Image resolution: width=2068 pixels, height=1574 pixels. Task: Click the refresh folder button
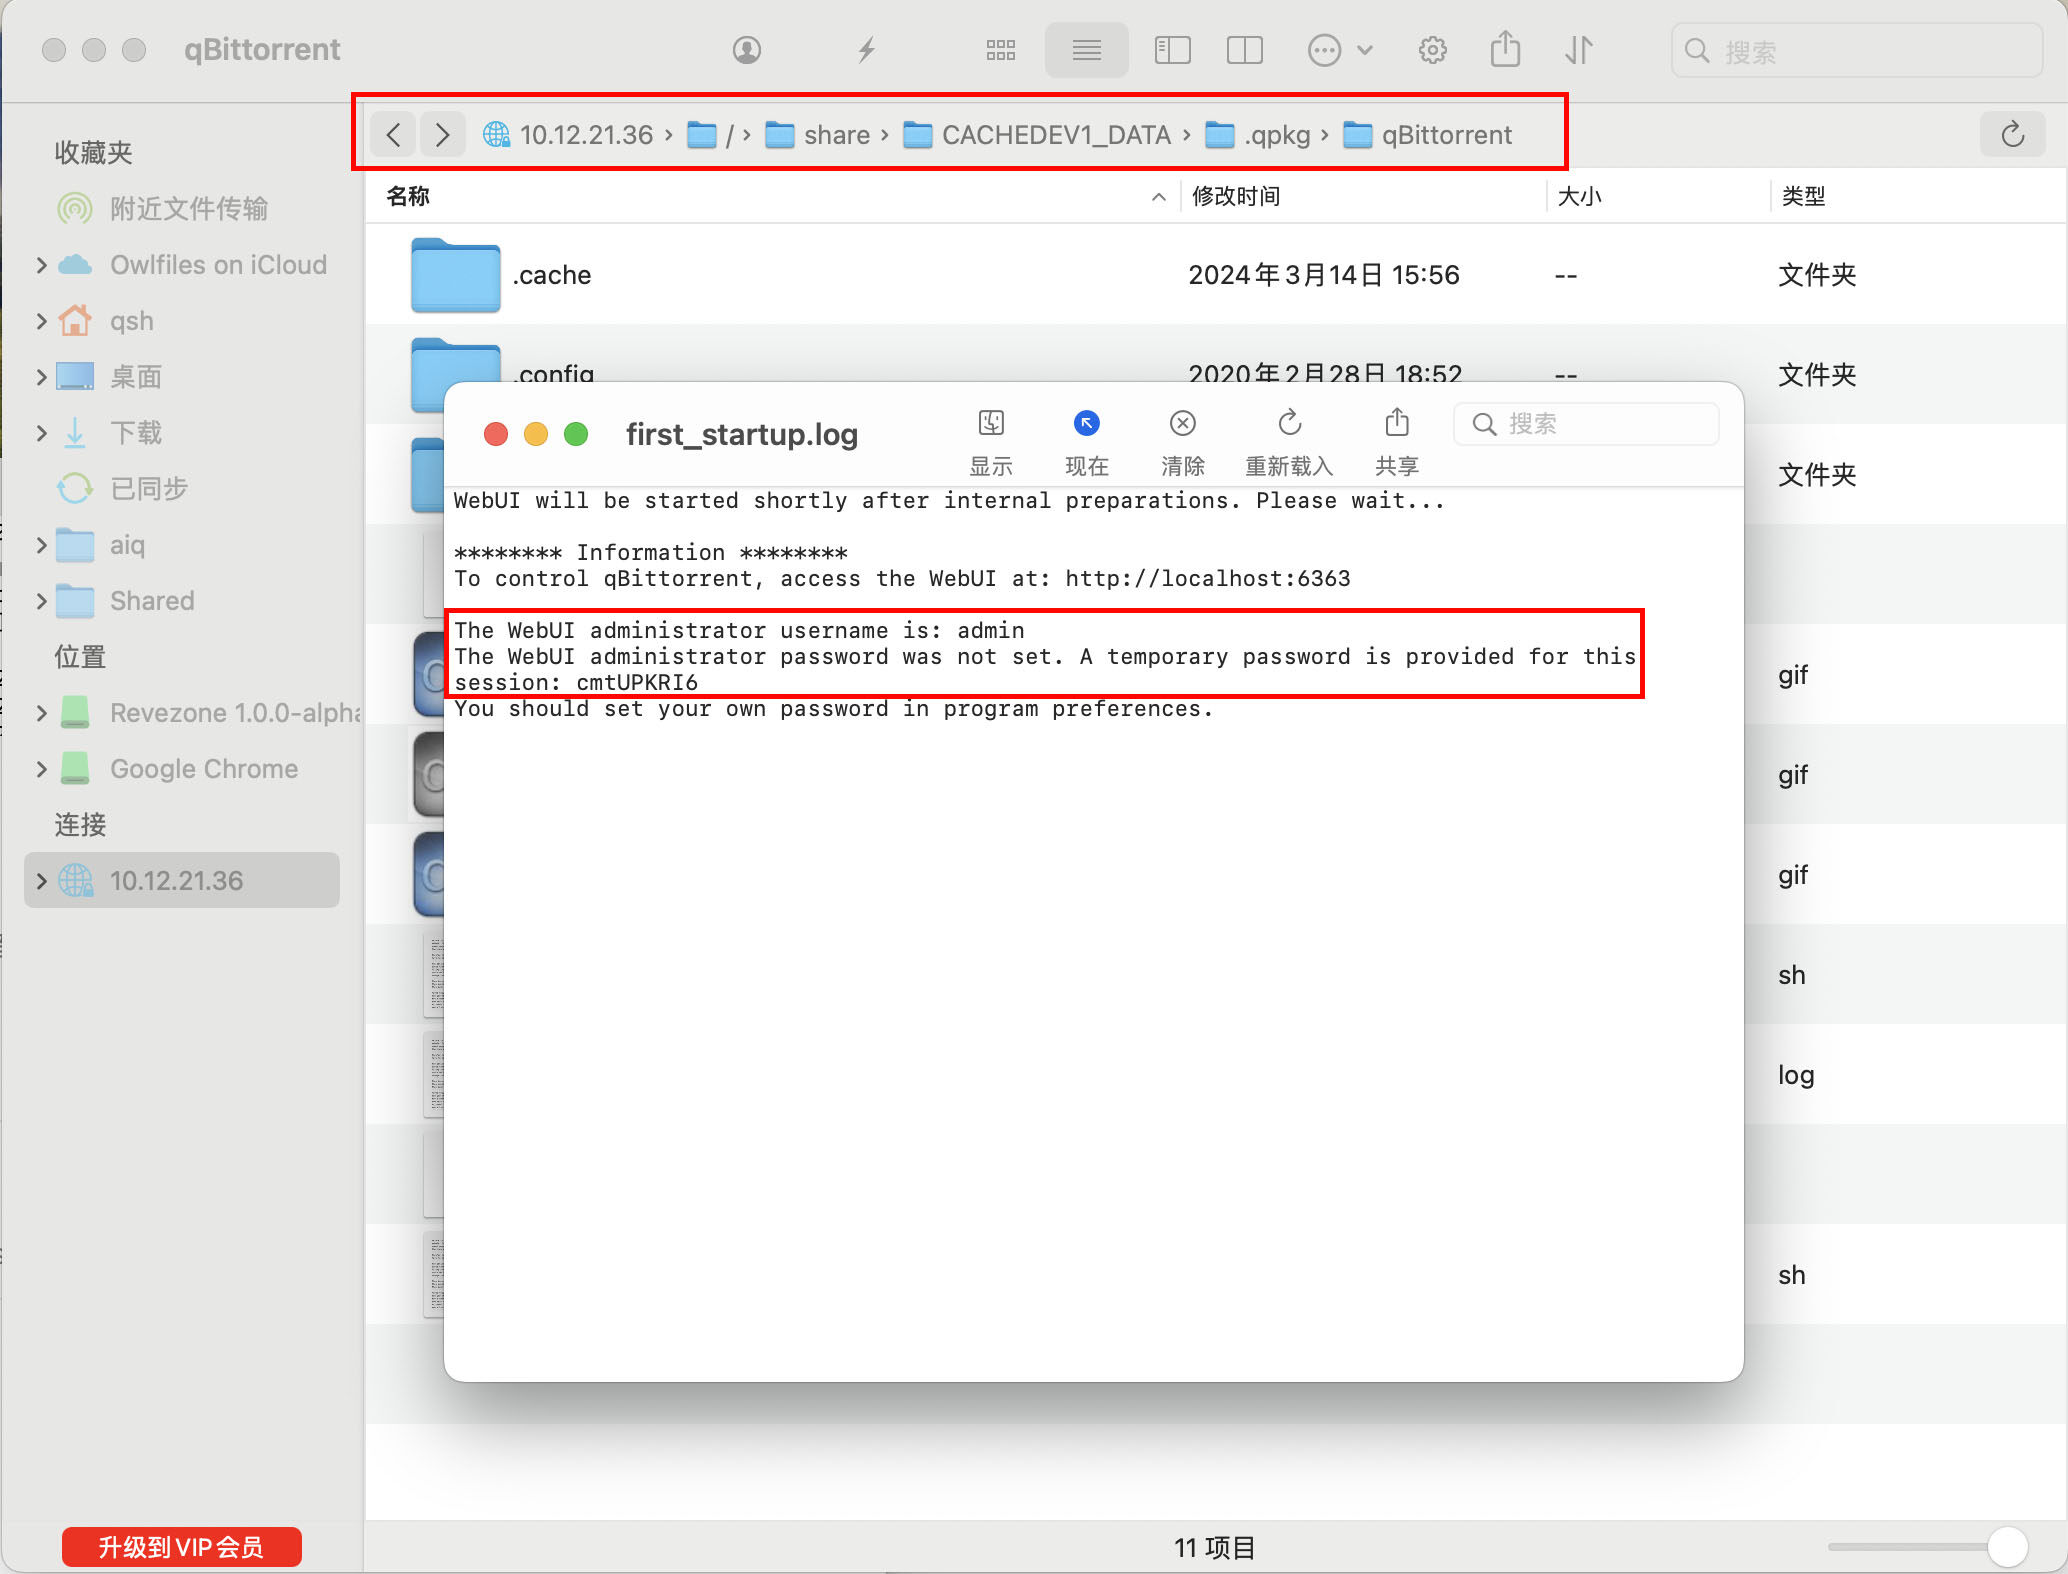coord(2013,134)
